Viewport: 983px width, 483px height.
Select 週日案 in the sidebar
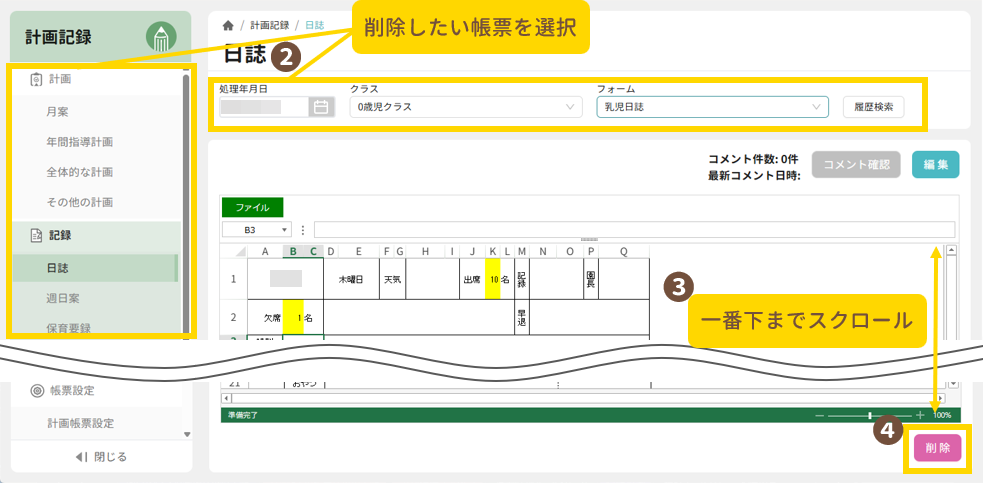[63, 298]
